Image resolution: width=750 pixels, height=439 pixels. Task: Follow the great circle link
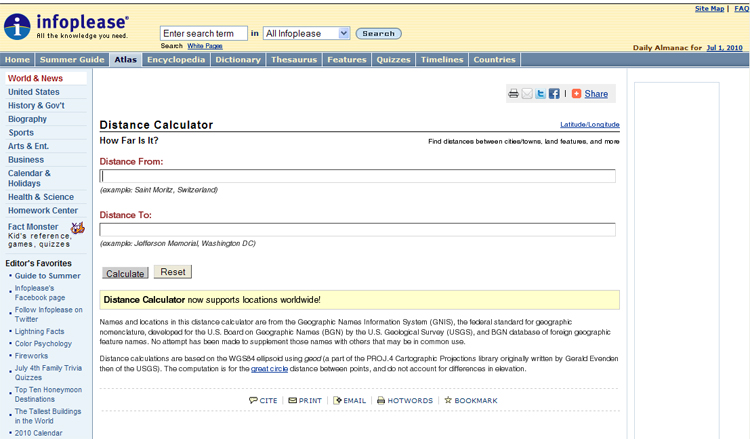[271, 369]
